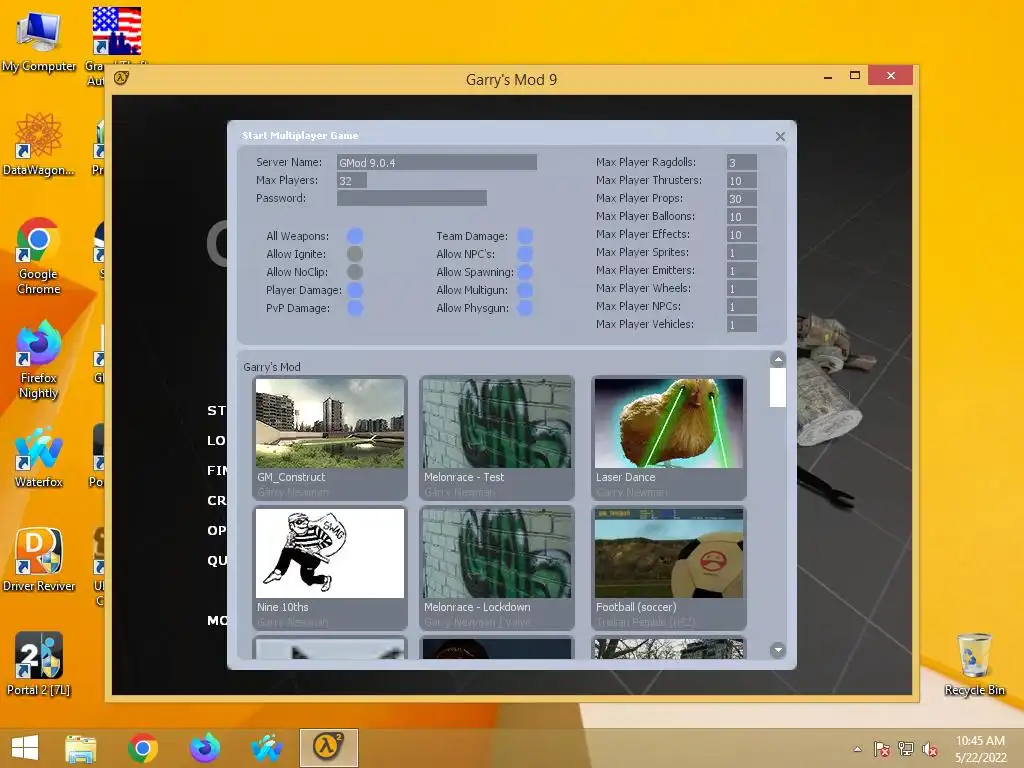Maximize the Garry's Mod 9 window
The height and width of the screenshot is (768, 1024).
click(x=854, y=76)
